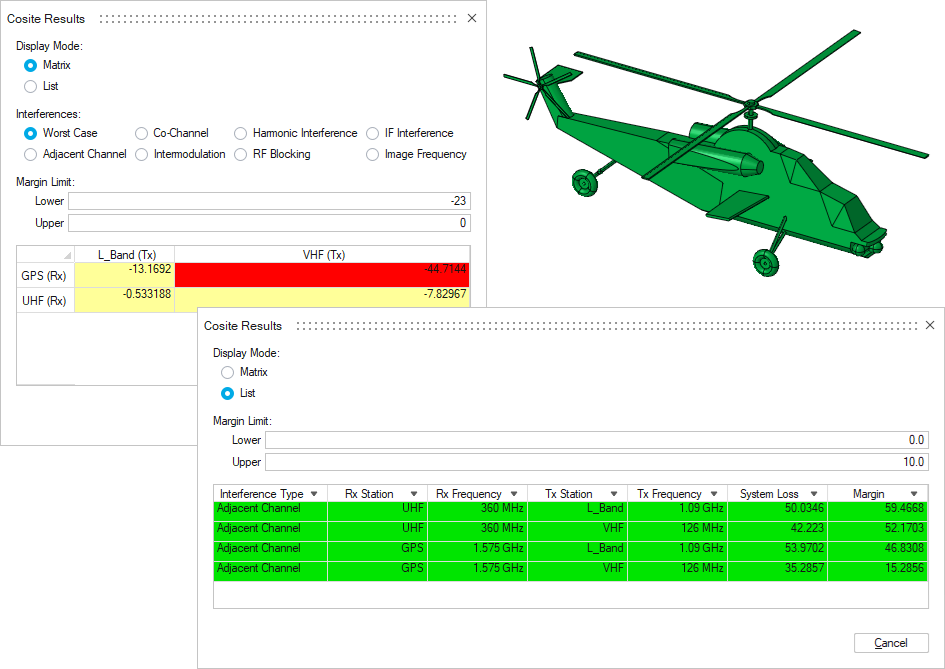Enable the Harmonic Interference option
This screenshot has width=945, height=669.
tap(241, 133)
